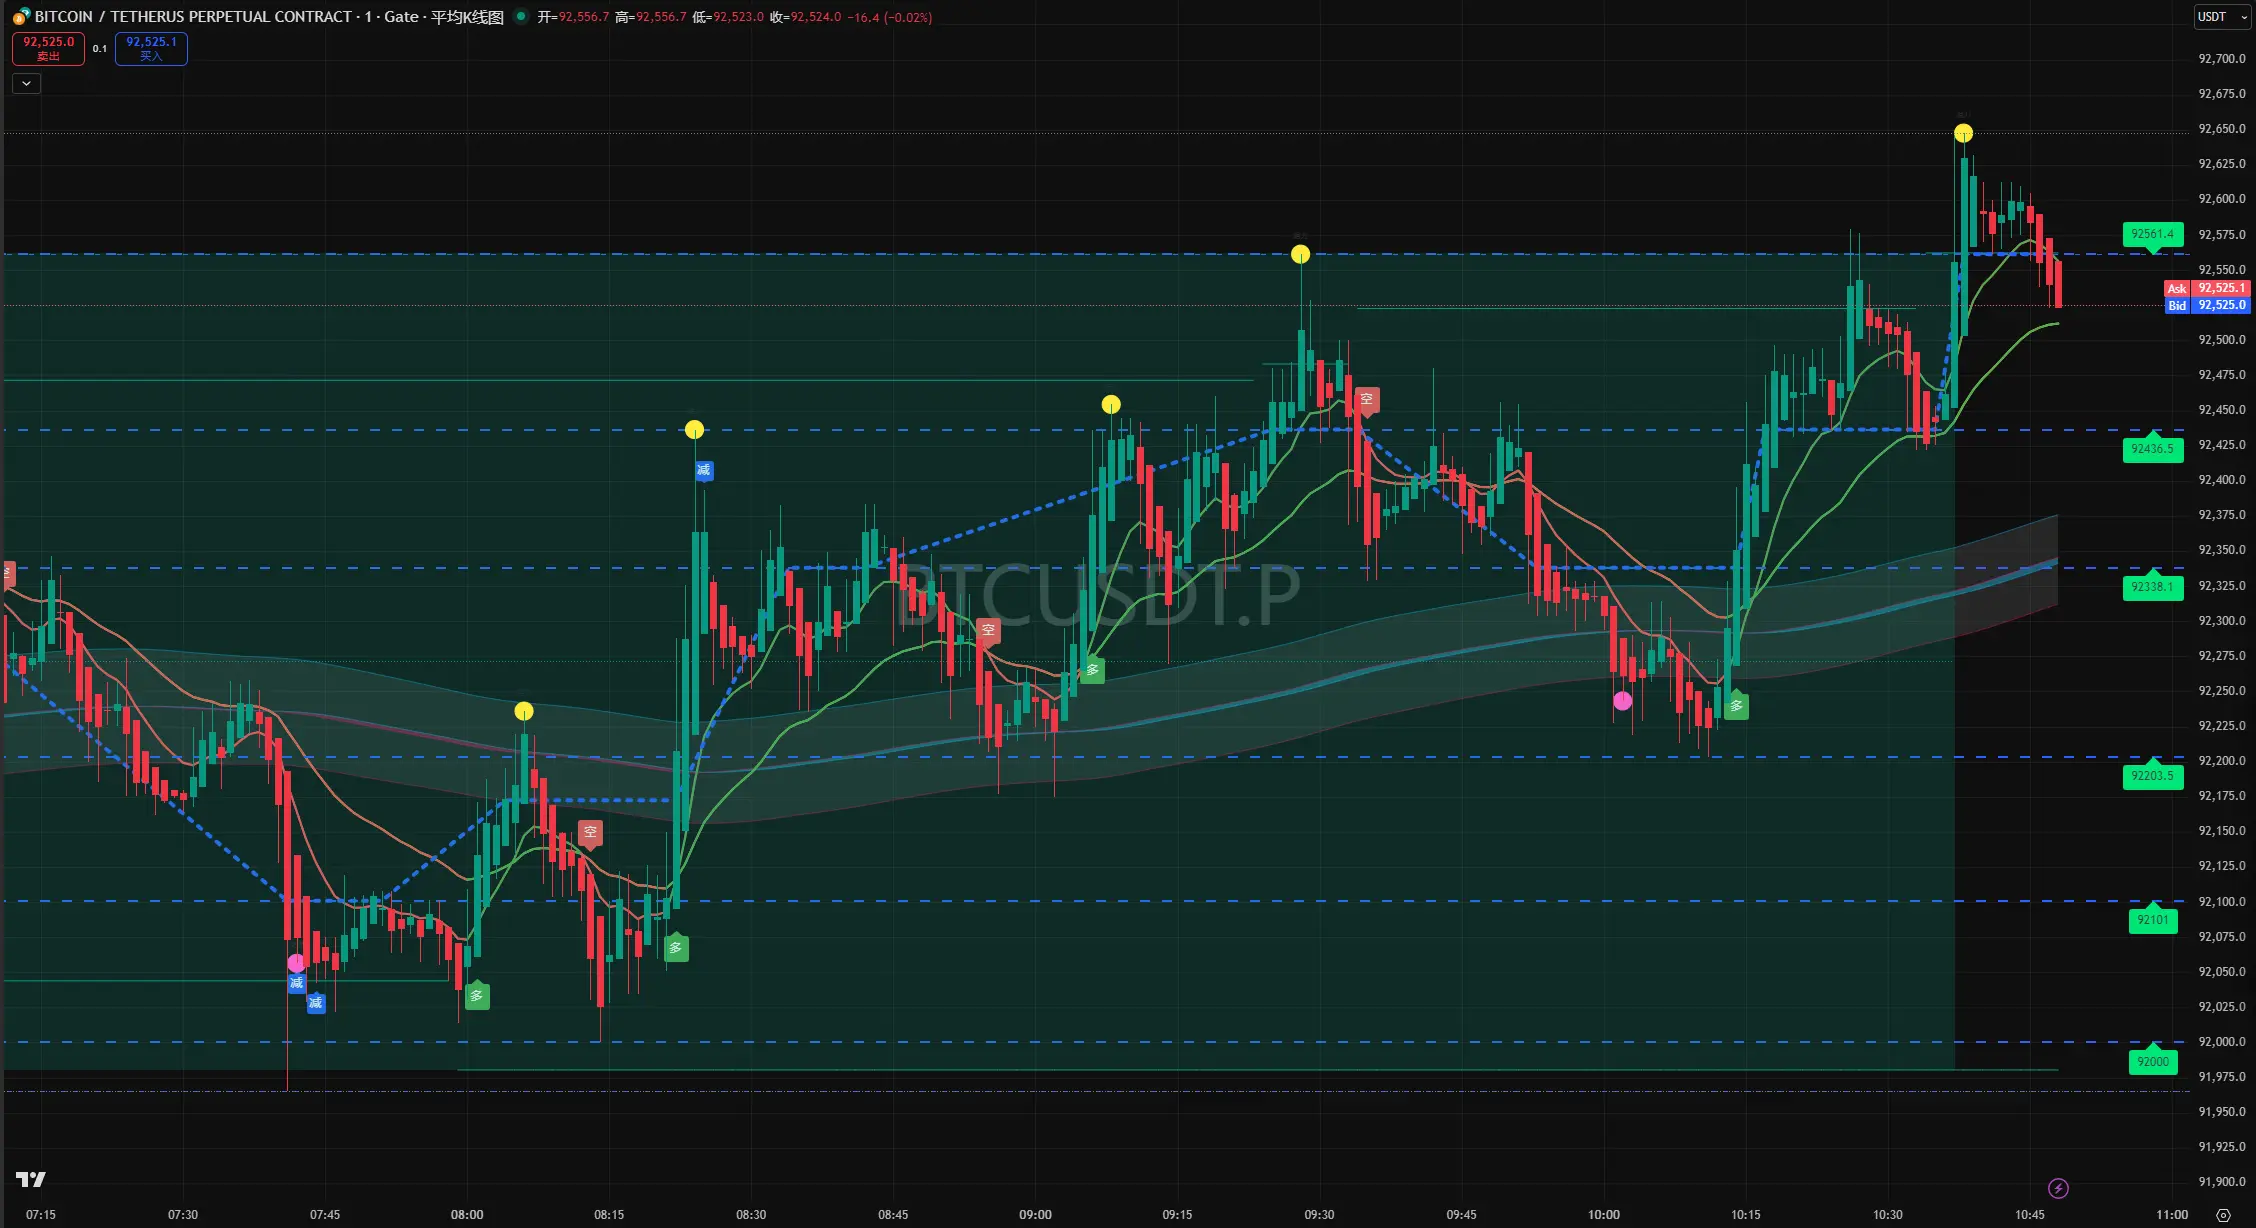Open the USDT currency dropdown
The height and width of the screenshot is (1228, 2256).
click(x=2222, y=17)
